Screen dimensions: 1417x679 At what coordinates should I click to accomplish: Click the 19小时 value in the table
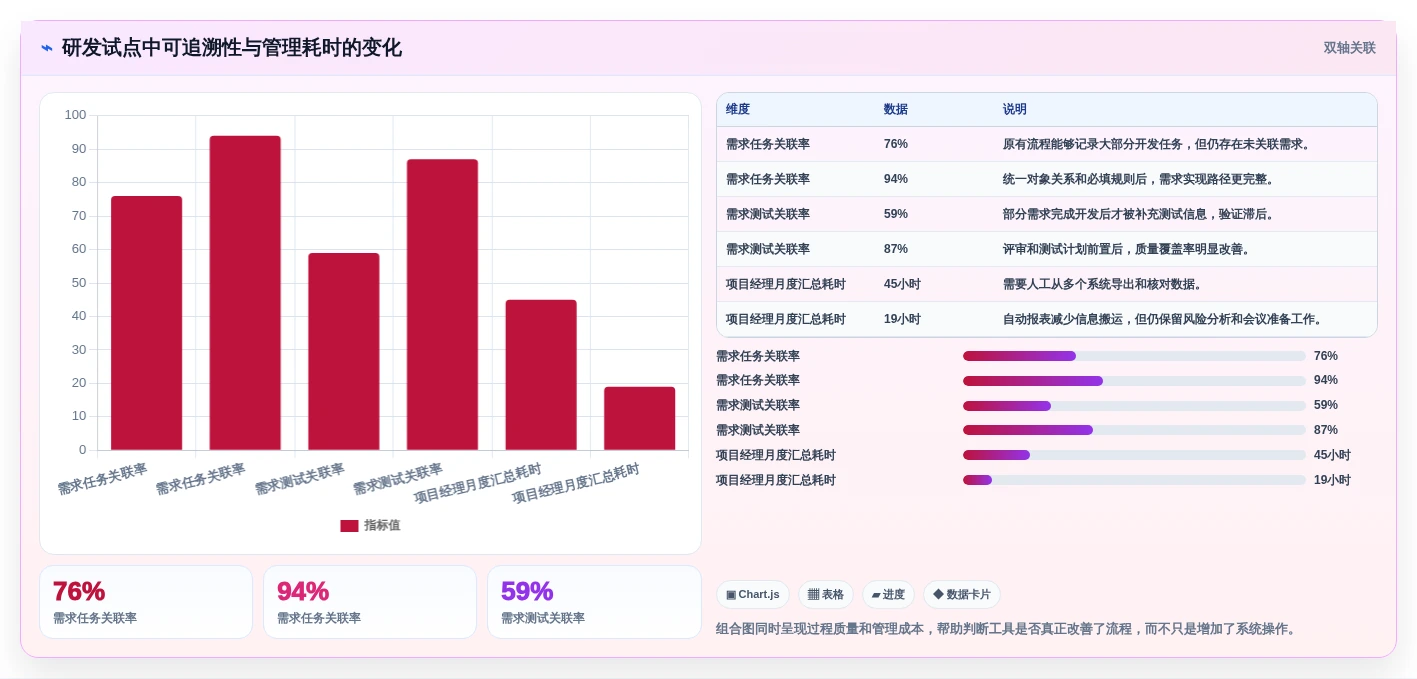[x=902, y=320]
